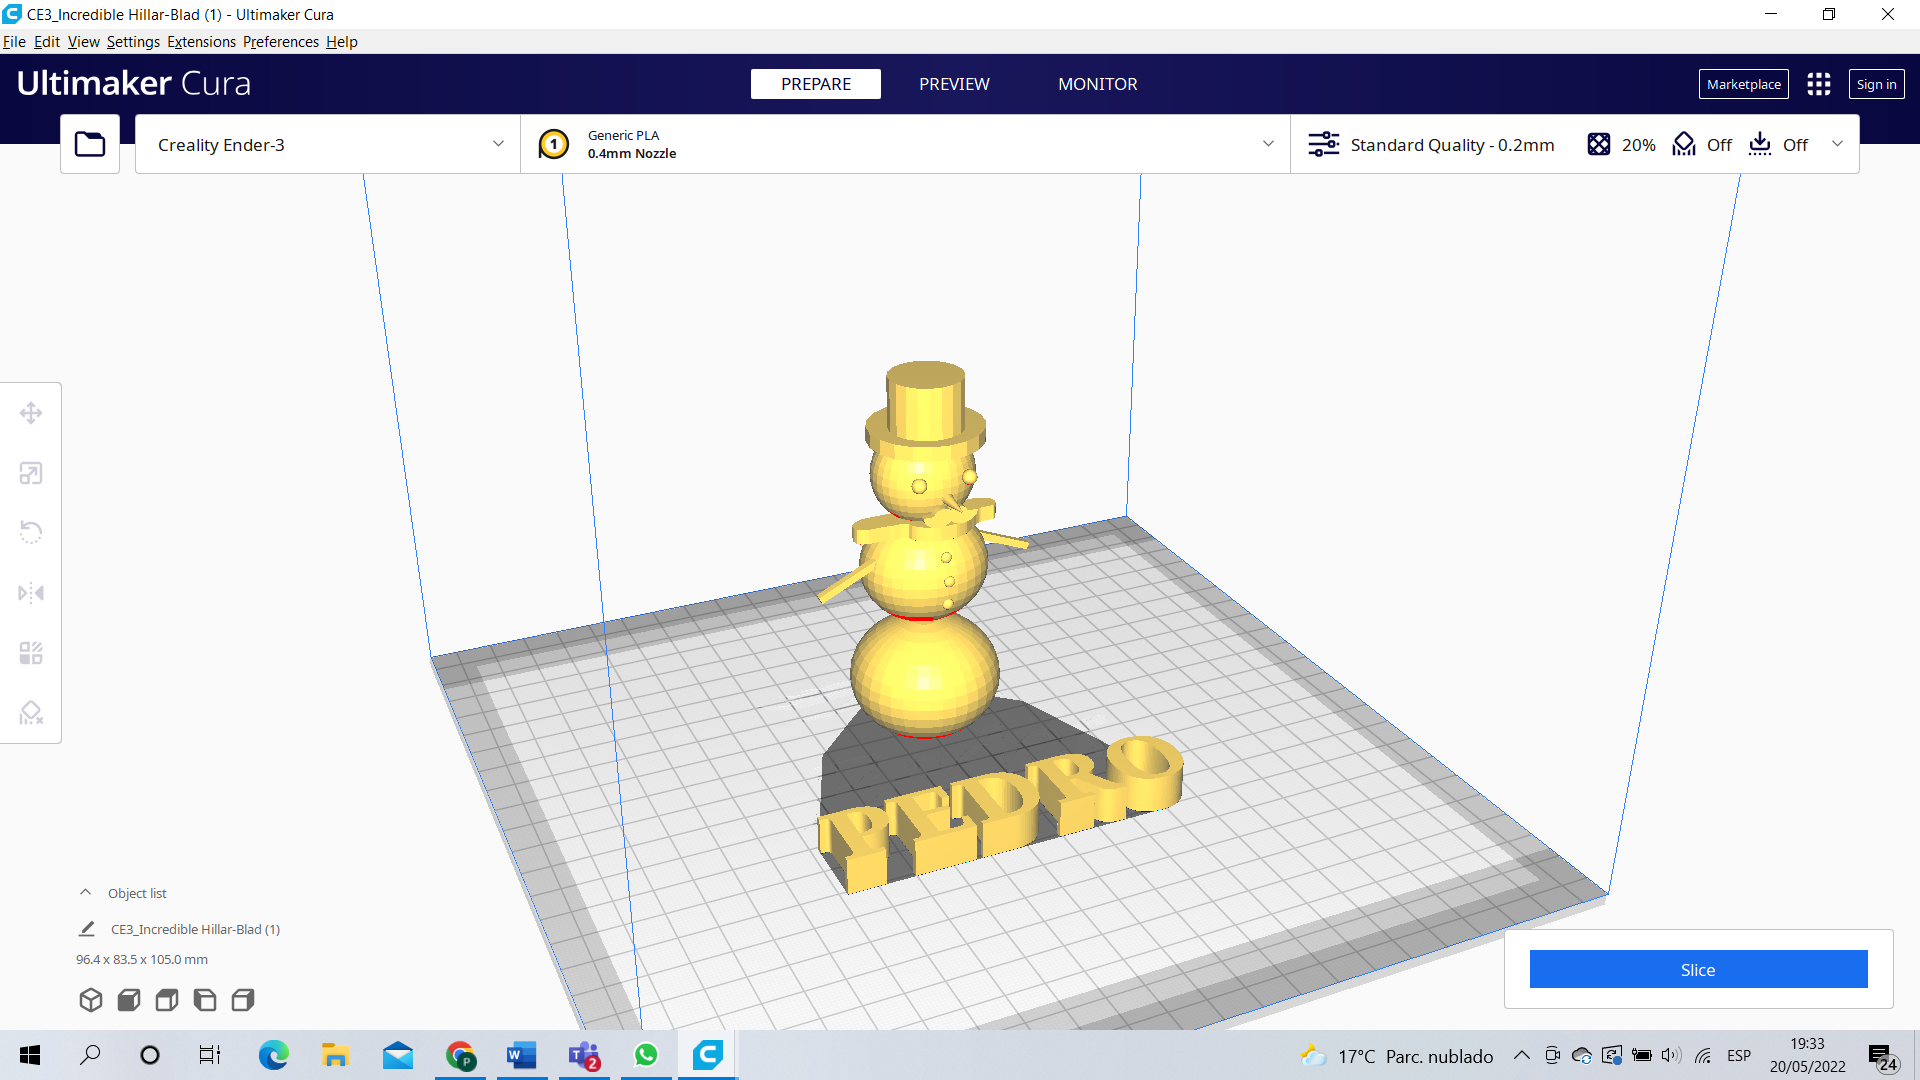Open file with the folder icon
Screen dimensions: 1920x1080
coord(90,144)
